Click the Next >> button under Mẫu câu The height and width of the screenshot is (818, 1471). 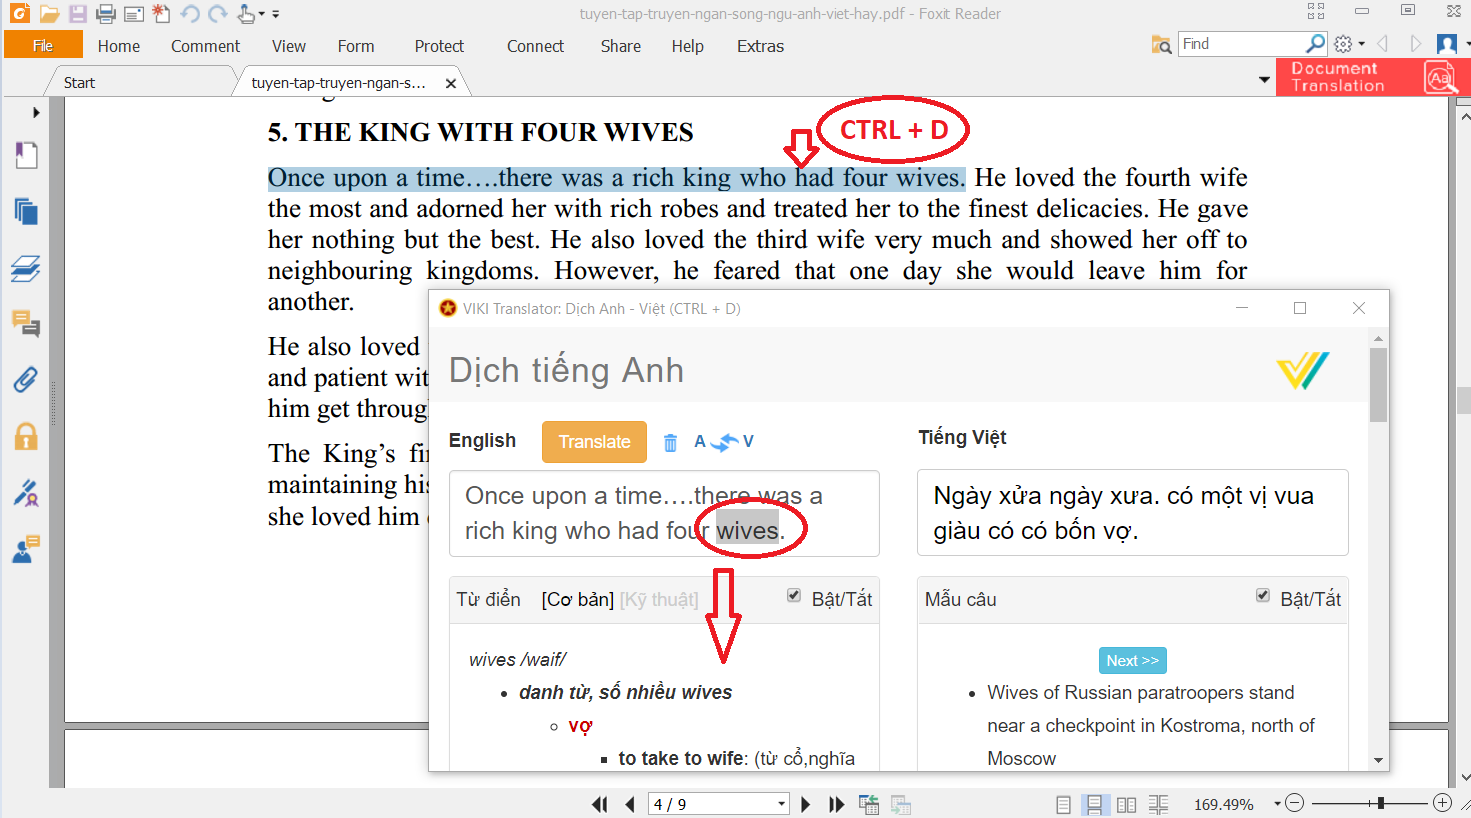pyautogui.click(x=1132, y=660)
